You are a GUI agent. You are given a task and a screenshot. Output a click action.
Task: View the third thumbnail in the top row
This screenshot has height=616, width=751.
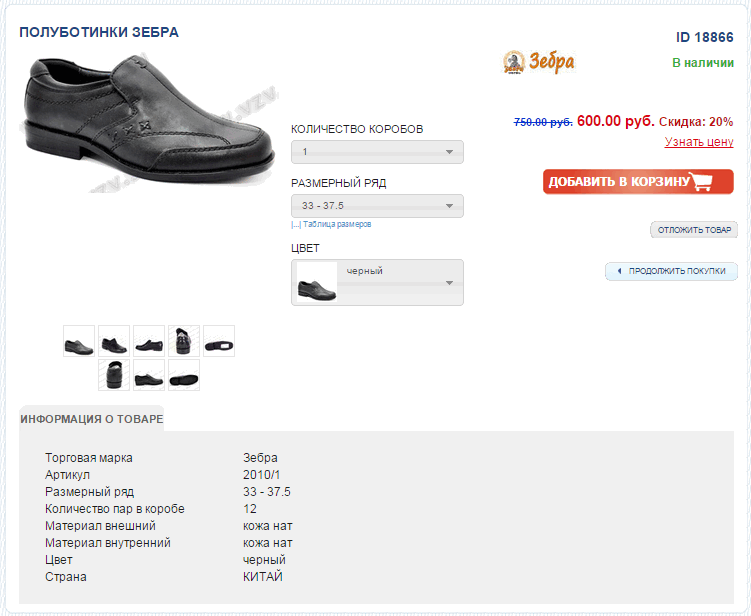pyautogui.click(x=149, y=341)
